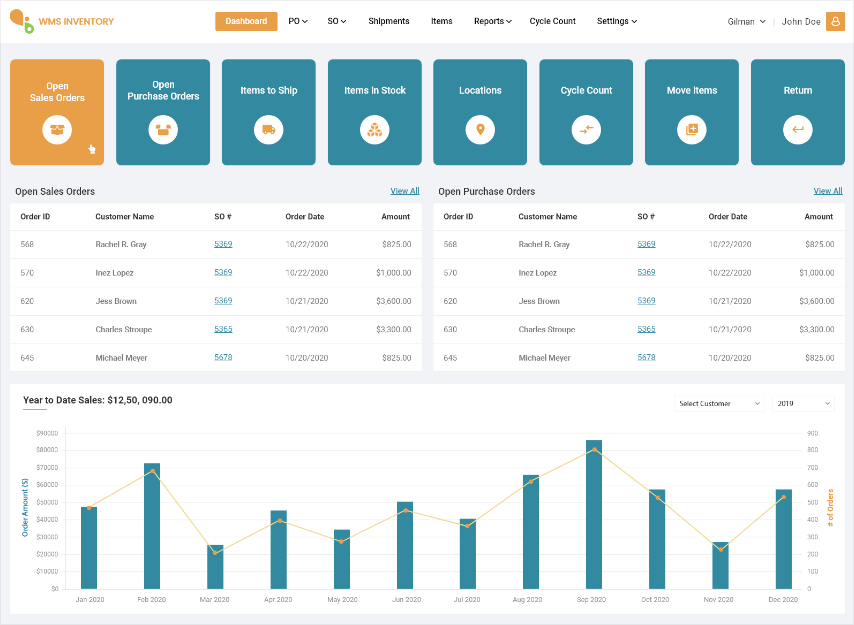Click the Items to Ship truck icon
Viewport: 854px width, 625px height.
point(268,130)
